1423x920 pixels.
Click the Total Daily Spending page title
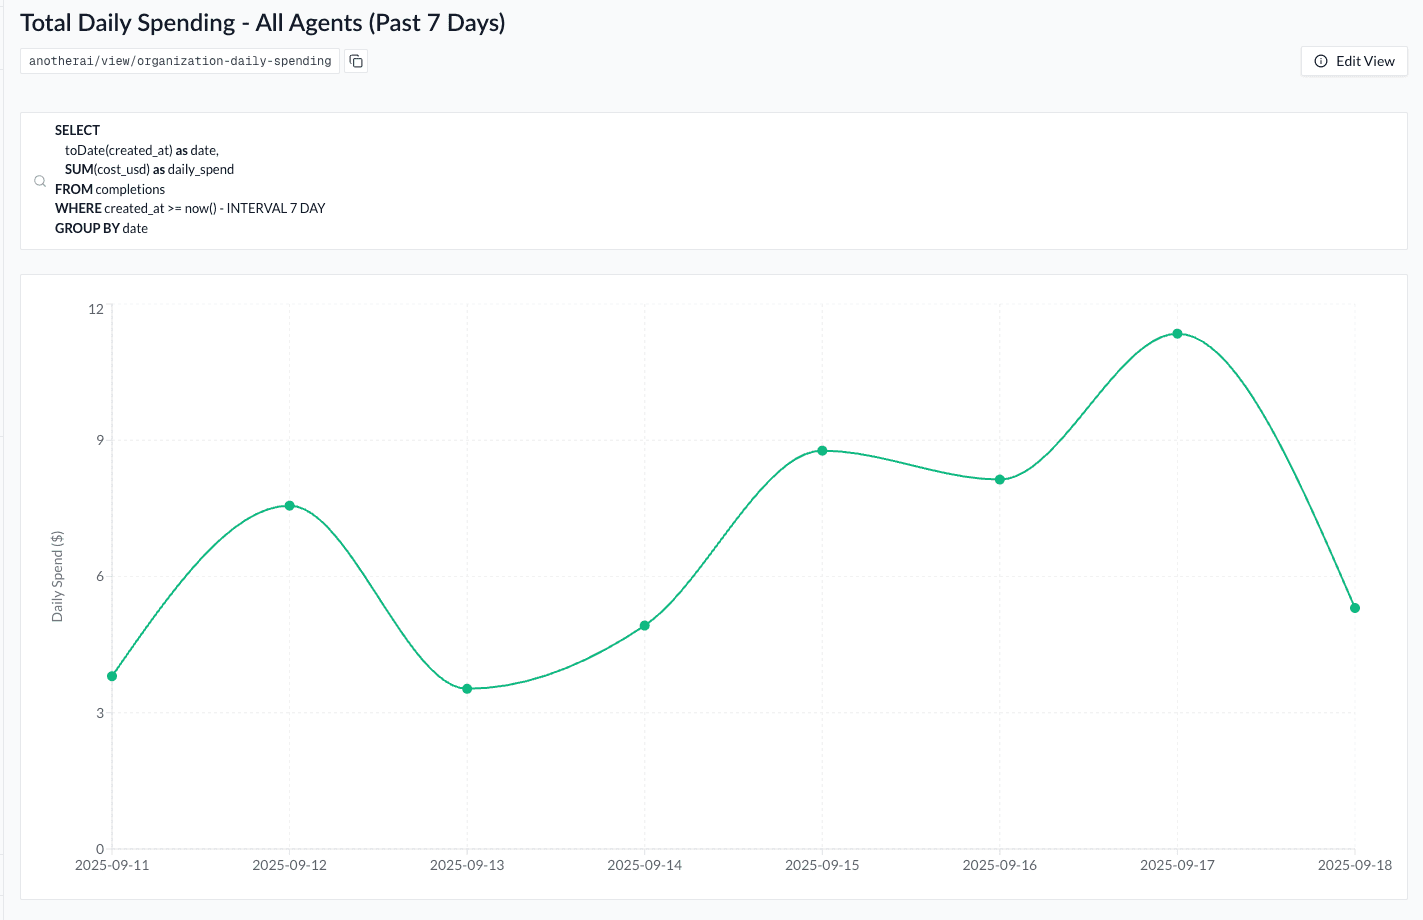[262, 23]
